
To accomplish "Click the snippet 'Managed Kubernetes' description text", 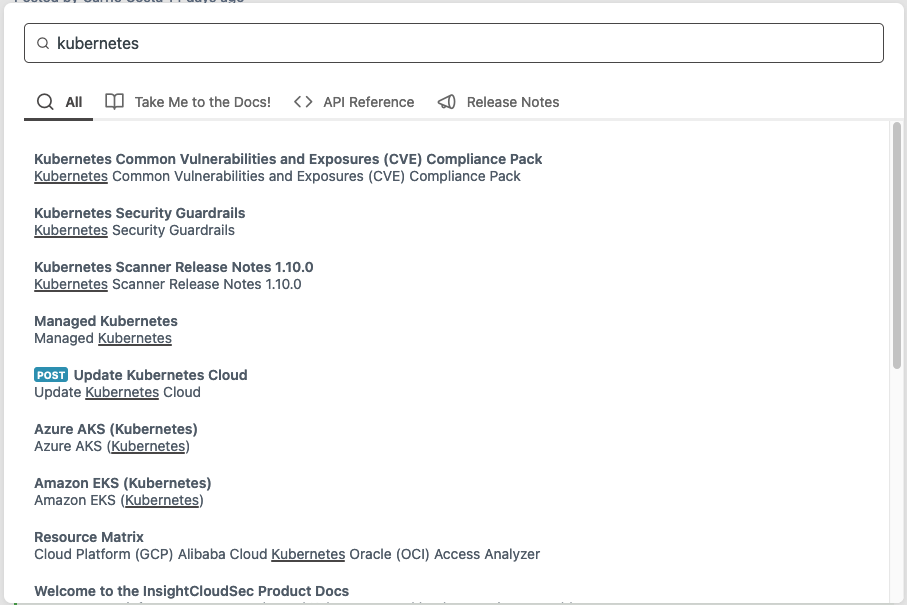I will point(103,338).
